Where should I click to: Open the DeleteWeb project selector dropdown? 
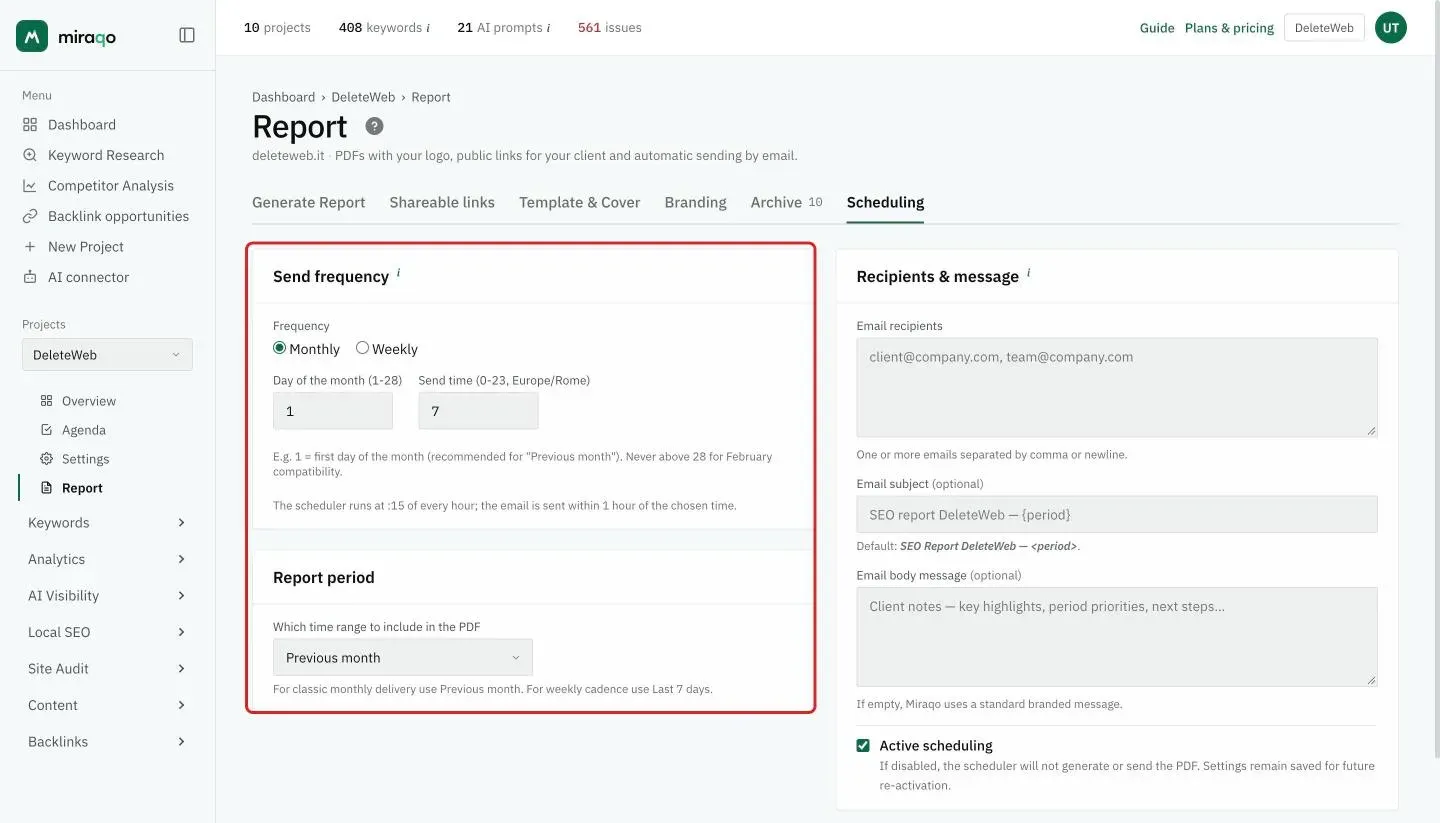pyautogui.click(x=107, y=355)
